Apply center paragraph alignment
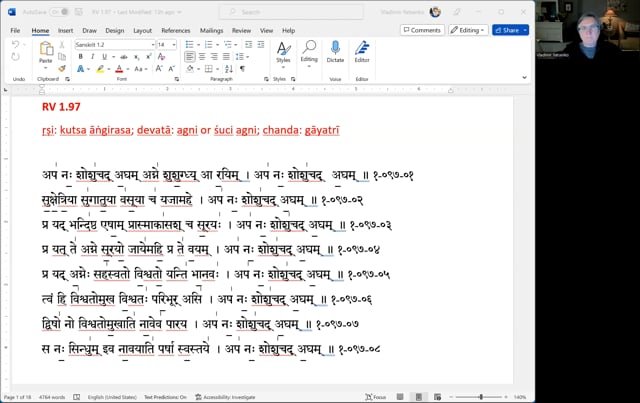The width and height of the screenshot is (640, 403). [201, 57]
